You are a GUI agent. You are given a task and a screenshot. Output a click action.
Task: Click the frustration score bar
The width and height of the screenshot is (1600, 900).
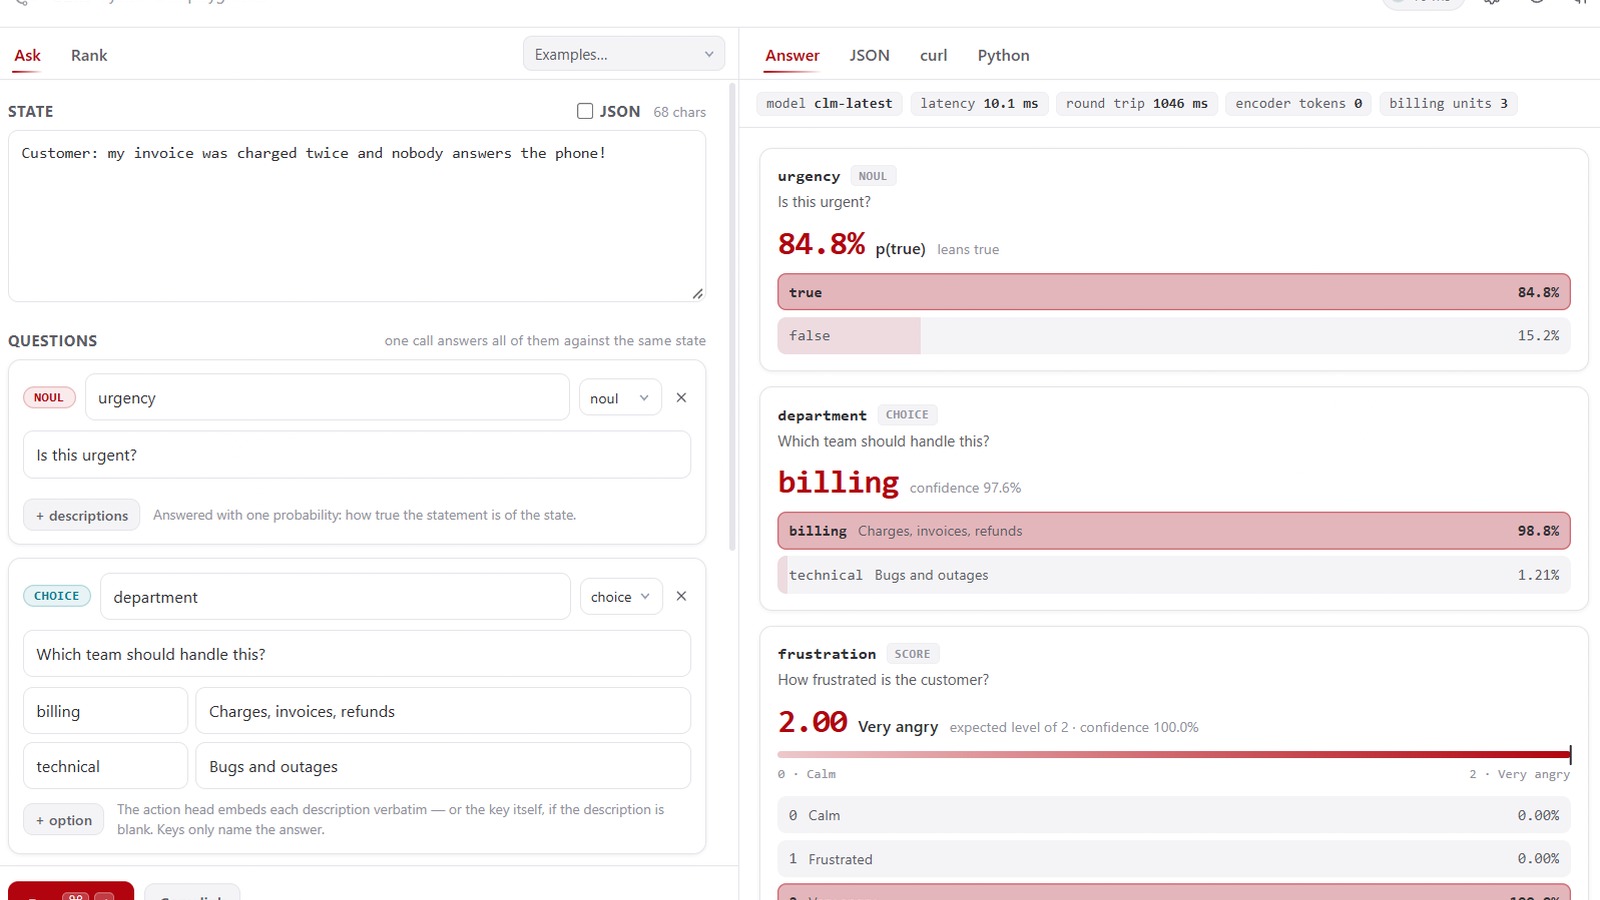[x=1174, y=754]
